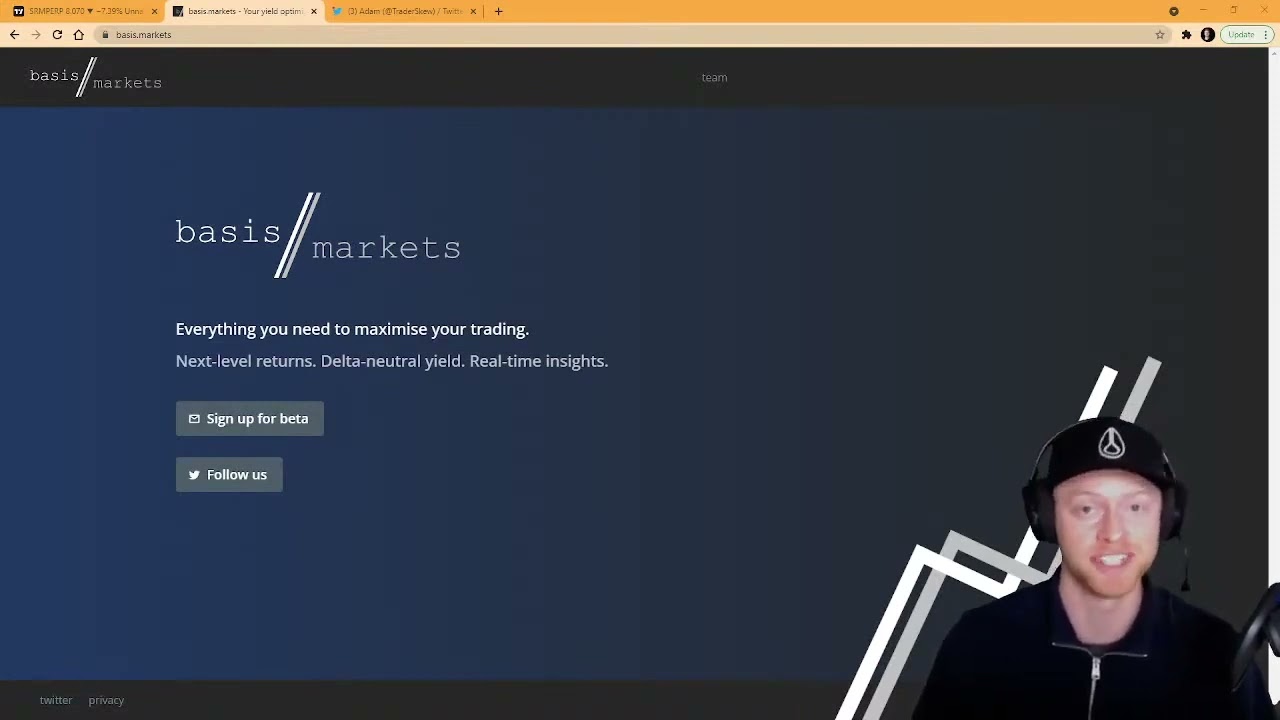The image size is (1280, 720).
Task: Open the Extensions puzzle icon
Action: click(1186, 35)
